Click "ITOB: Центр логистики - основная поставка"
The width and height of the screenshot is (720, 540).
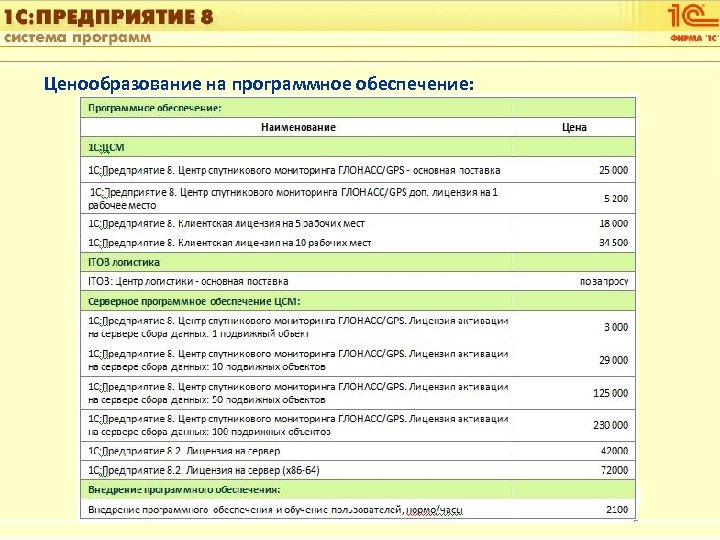[x=188, y=281]
